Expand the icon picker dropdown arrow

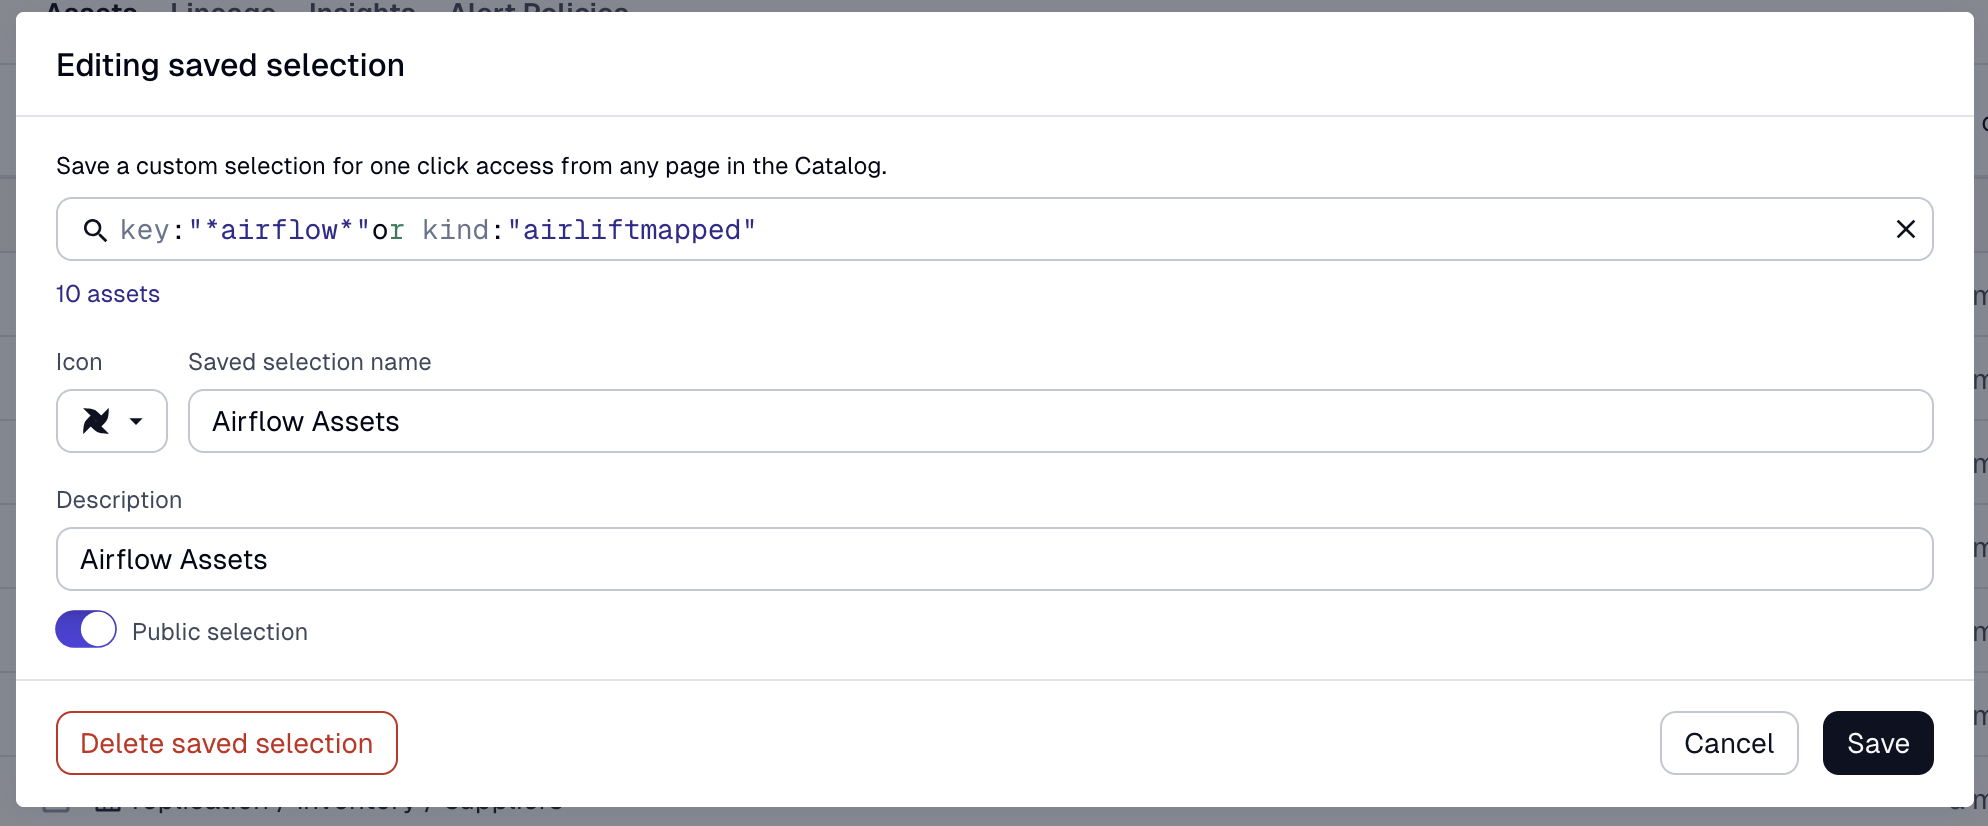coord(136,421)
